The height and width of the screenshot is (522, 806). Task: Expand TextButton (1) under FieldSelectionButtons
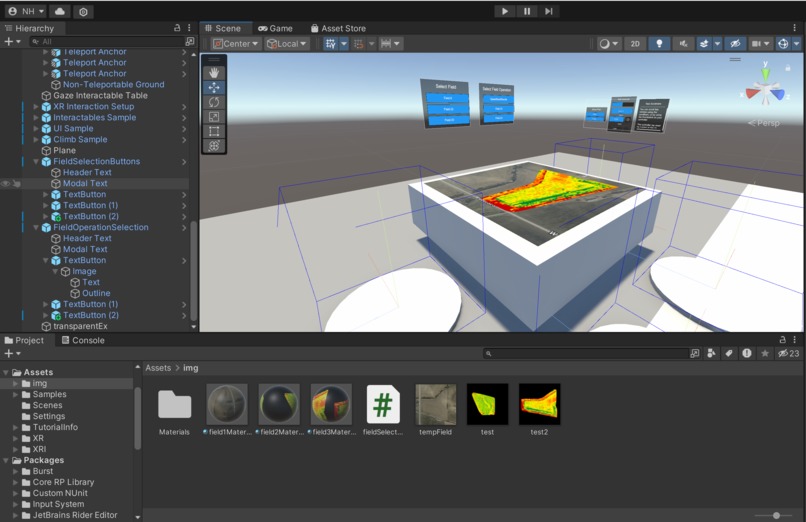(x=45, y=205)
